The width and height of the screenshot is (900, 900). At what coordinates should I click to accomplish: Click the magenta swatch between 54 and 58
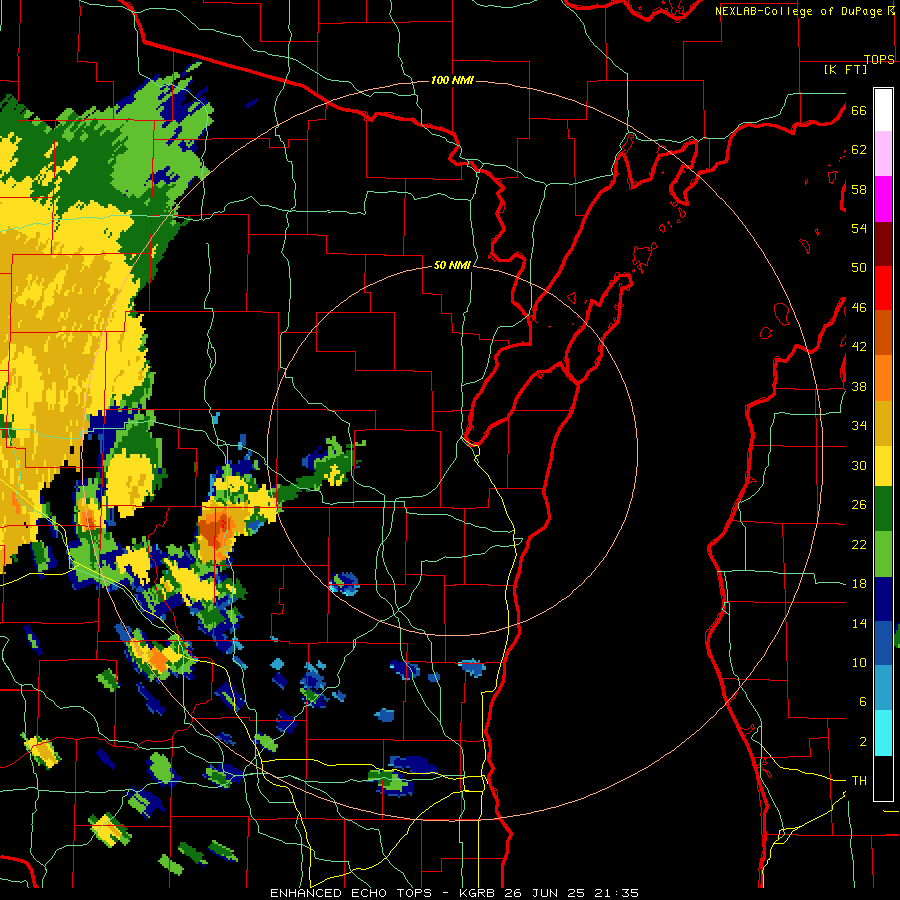coord(883,199)
